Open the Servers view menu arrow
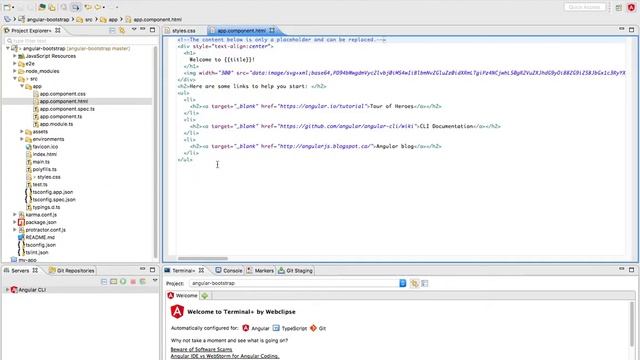640x360 pixels. point(155,280)
